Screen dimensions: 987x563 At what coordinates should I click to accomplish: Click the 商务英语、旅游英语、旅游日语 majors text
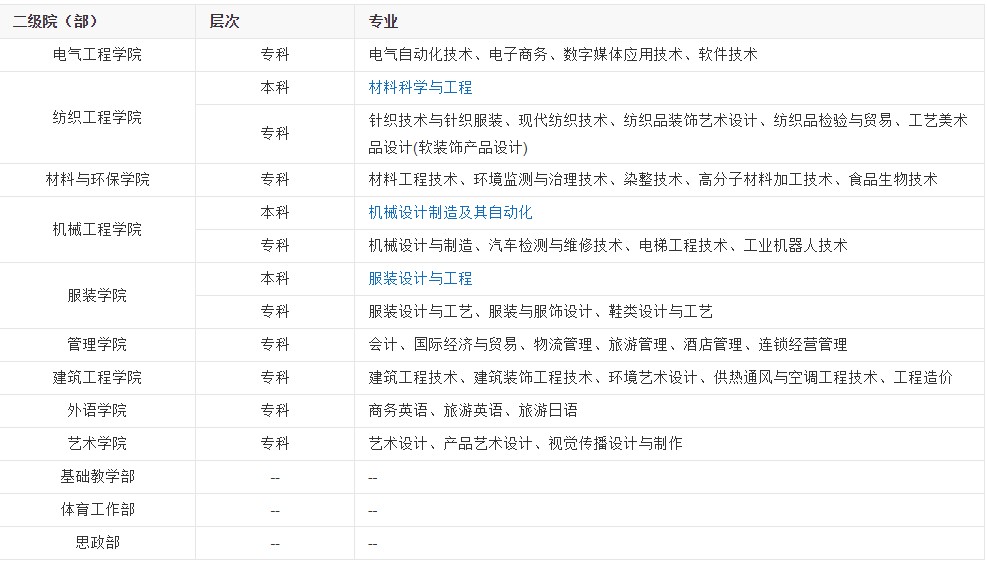[472, 411]
